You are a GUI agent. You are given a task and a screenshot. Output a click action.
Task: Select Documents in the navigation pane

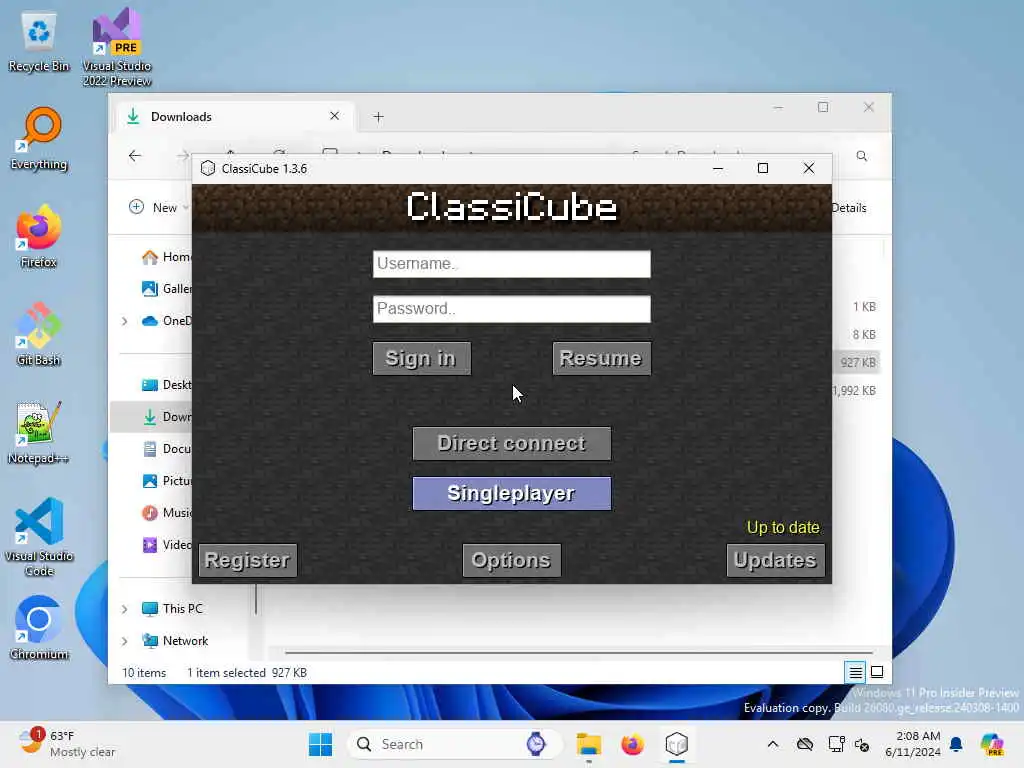pos(167,449)
